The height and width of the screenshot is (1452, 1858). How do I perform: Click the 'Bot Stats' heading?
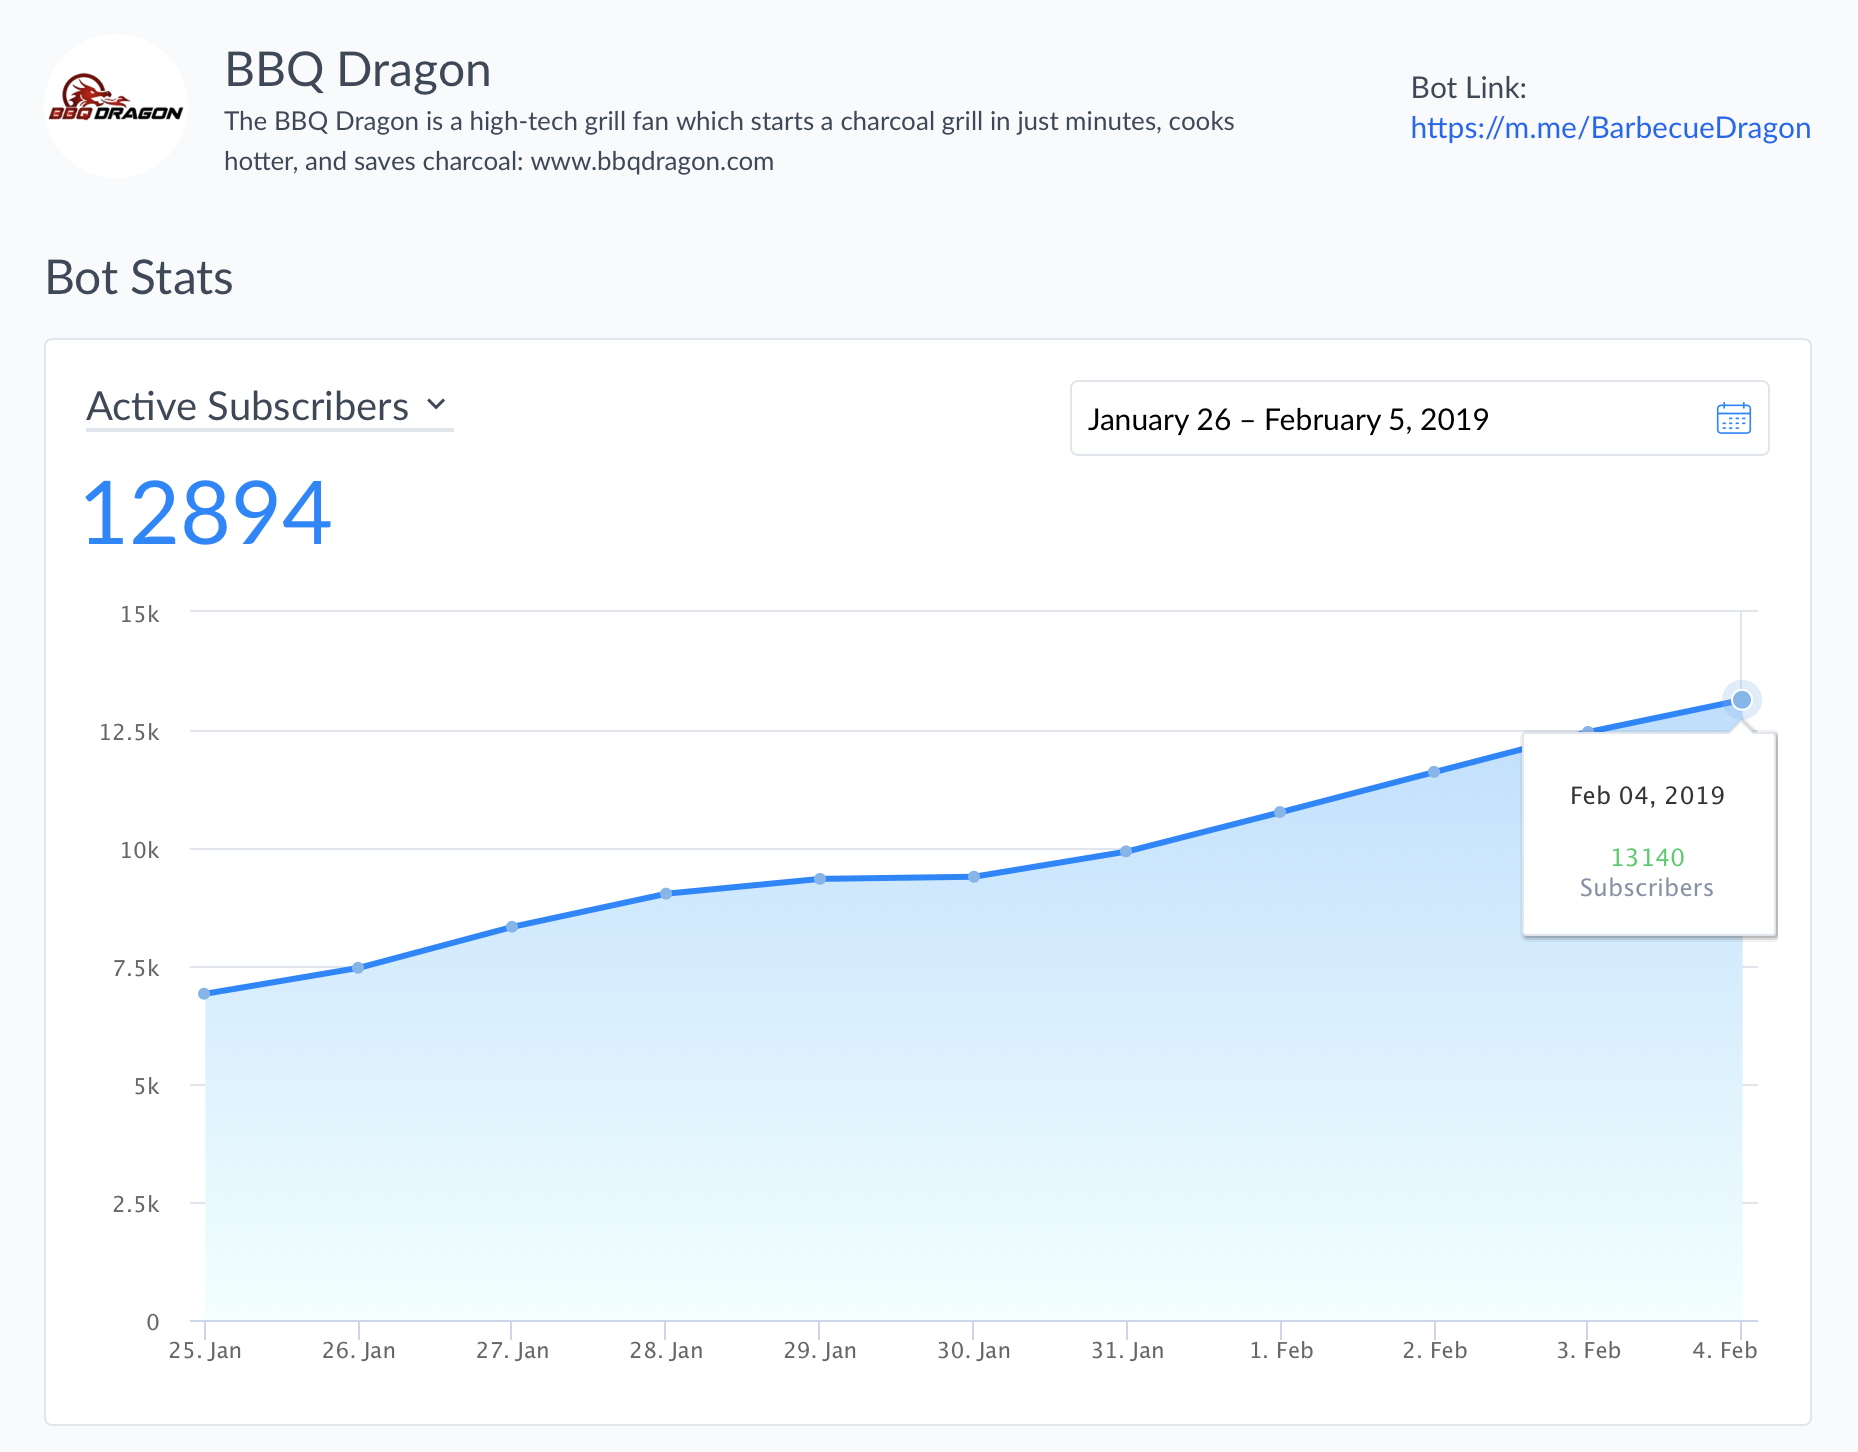pos(139,277)
